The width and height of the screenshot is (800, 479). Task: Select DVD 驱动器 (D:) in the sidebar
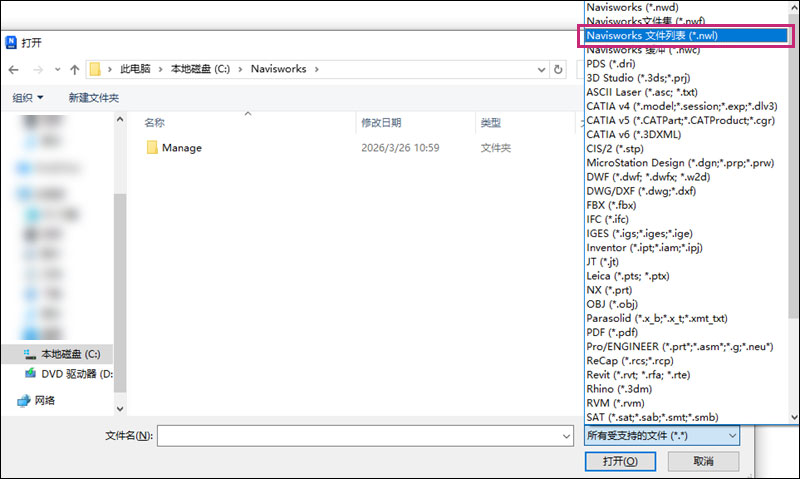pyautogui.click(x=77, y=374)
